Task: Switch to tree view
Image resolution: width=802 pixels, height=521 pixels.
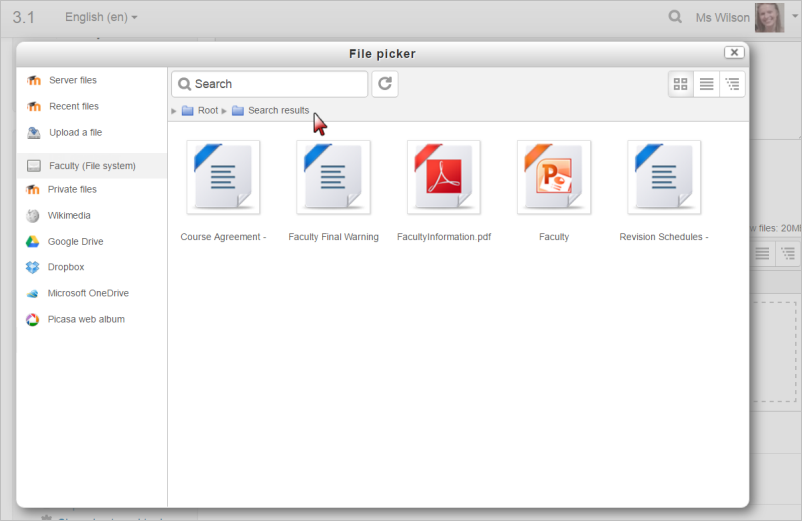Action: pos(733,84)
